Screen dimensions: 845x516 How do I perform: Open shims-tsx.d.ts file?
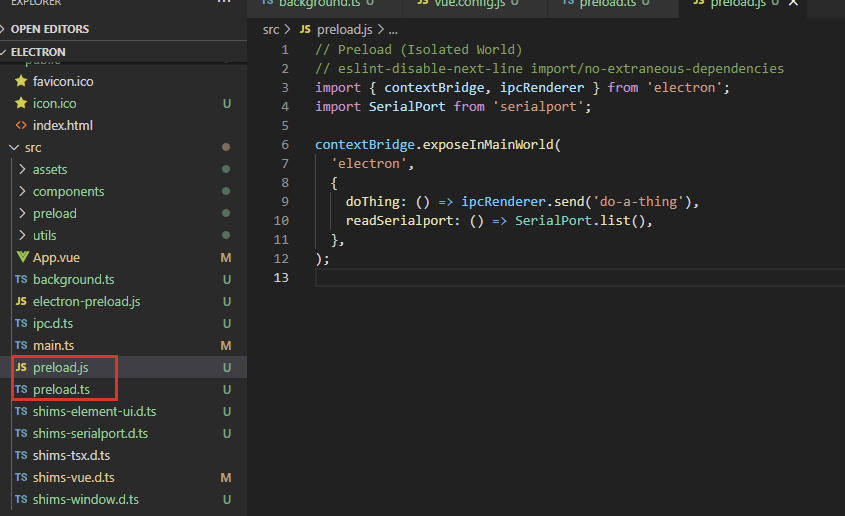click(x=123, y=456)
